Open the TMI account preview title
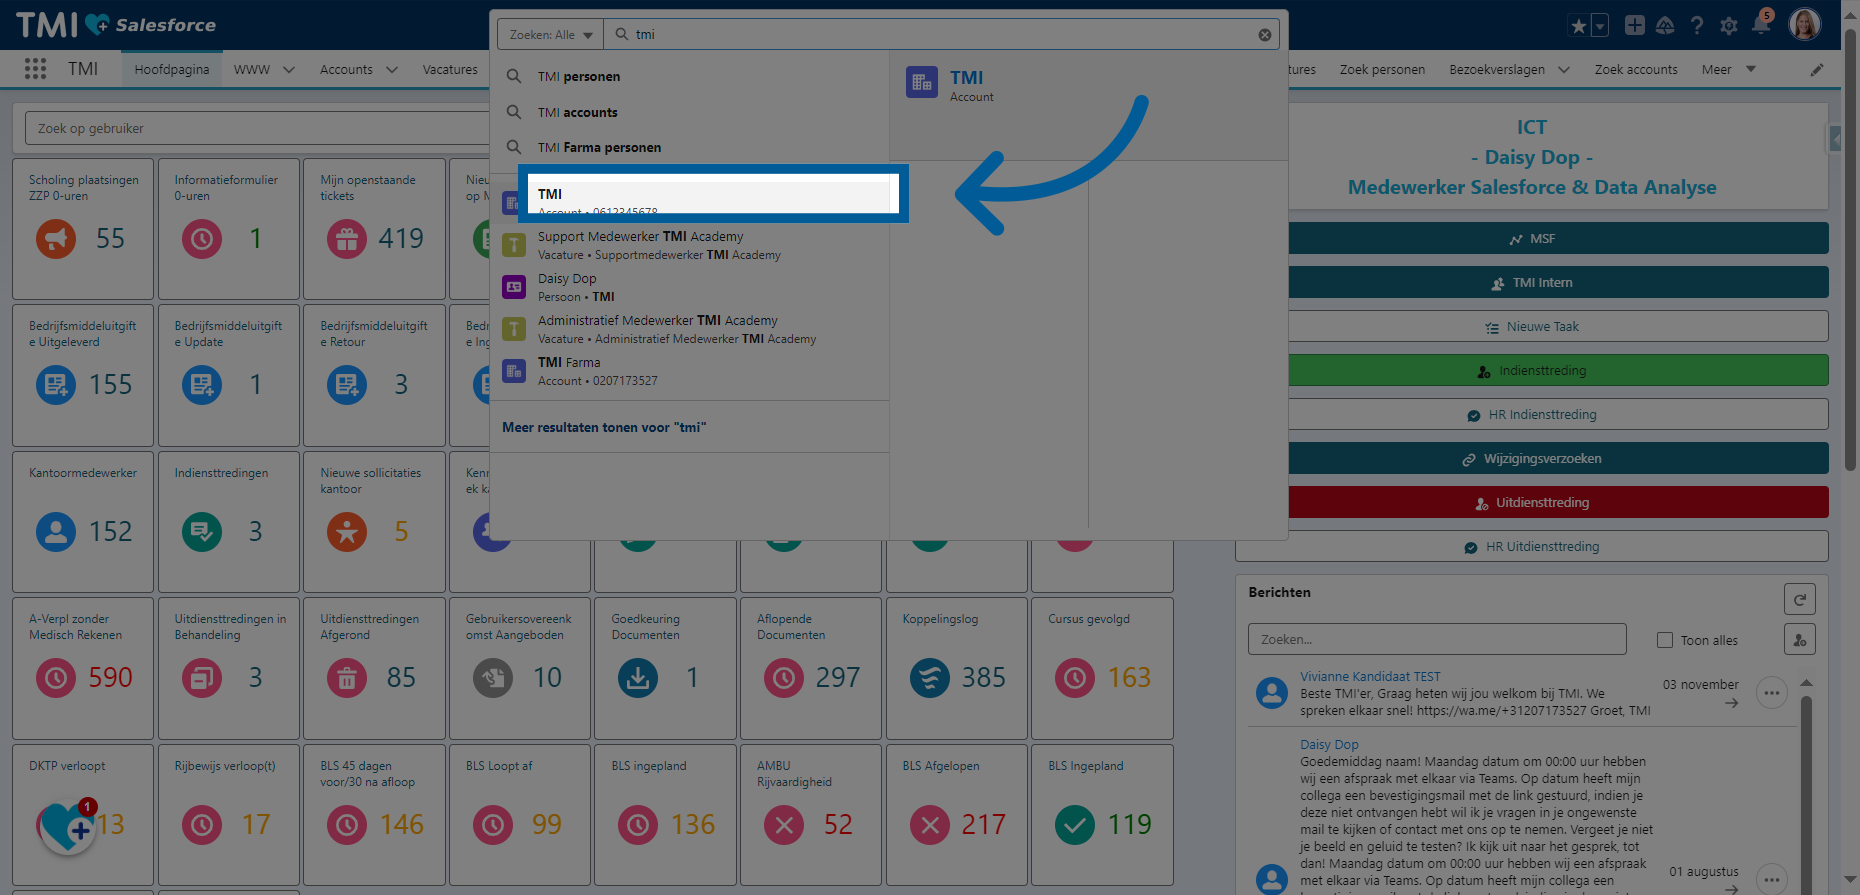 (966, 78)
